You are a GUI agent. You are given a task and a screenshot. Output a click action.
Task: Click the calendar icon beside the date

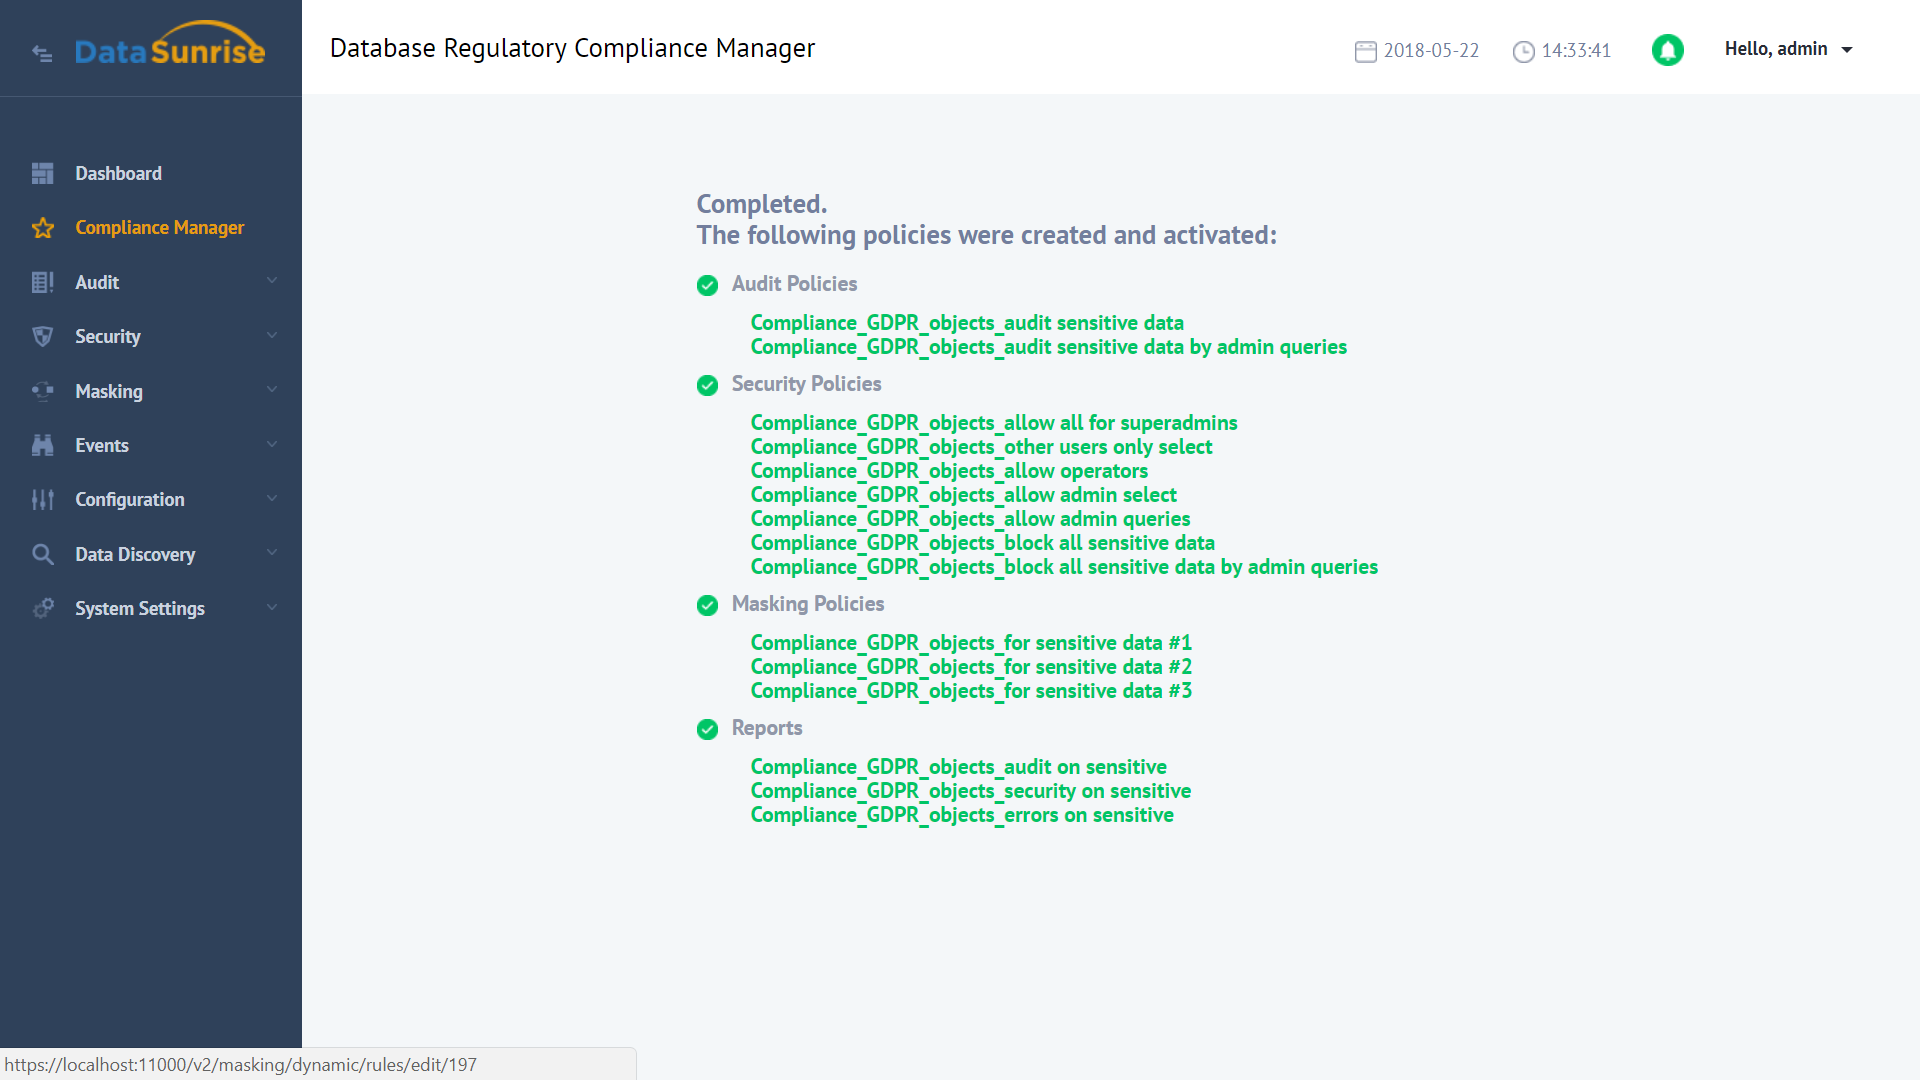pyautogui.click(x=1365, y=51)
